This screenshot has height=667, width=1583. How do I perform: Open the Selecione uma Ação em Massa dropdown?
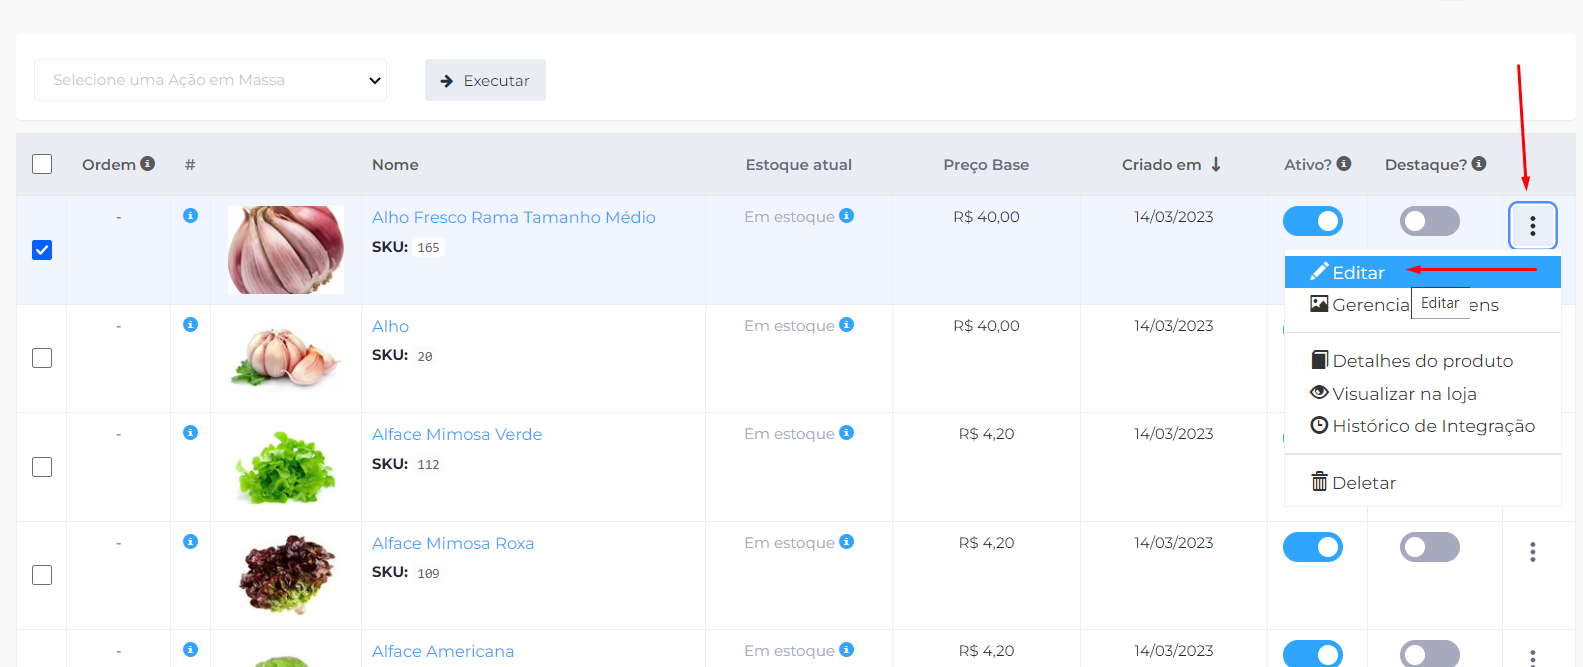(210, 80)
